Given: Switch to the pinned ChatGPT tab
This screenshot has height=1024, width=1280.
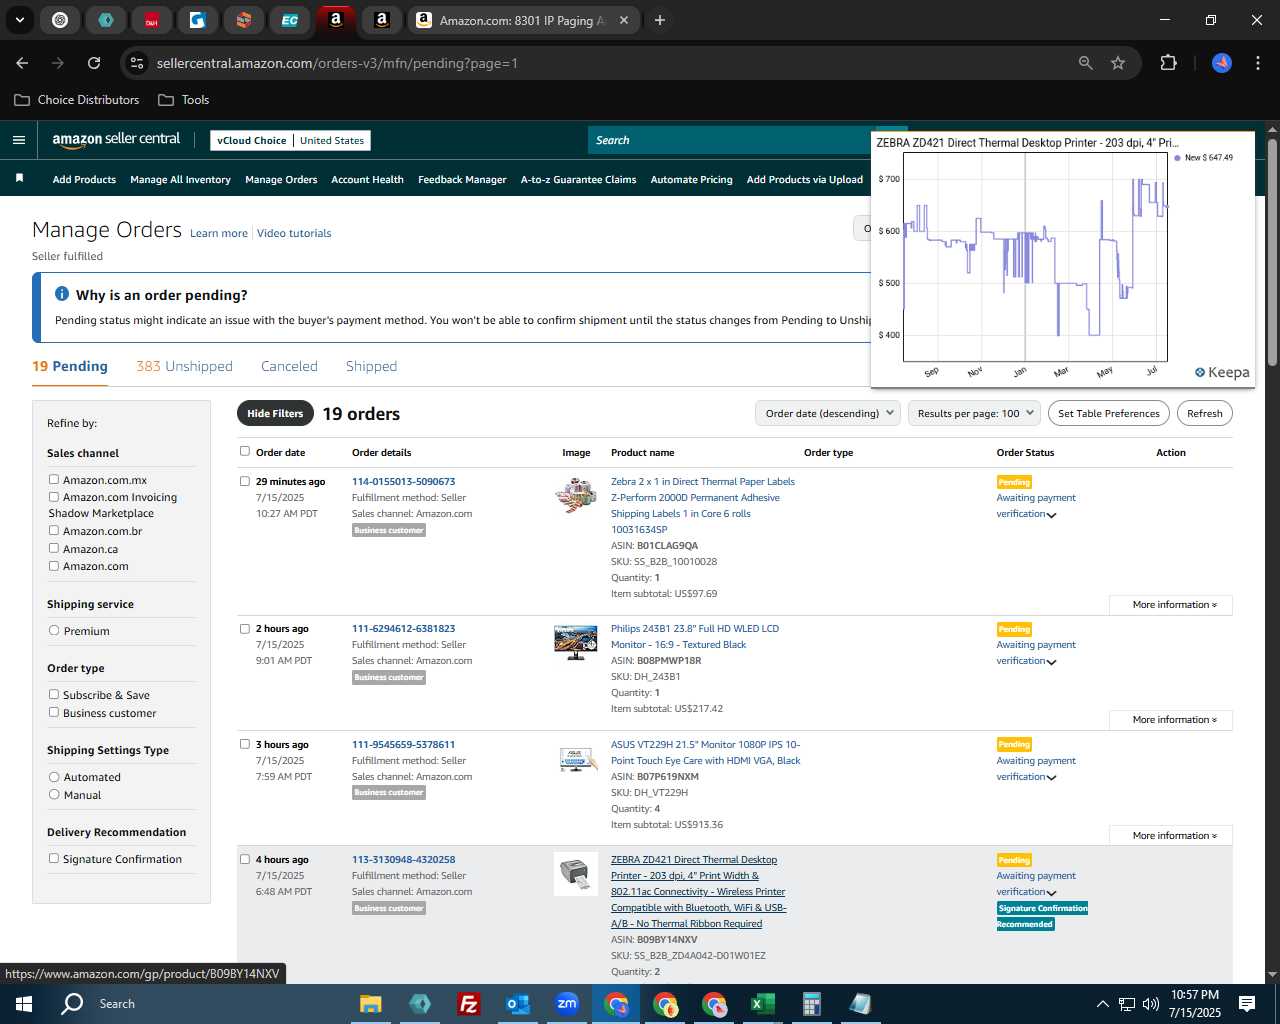Looking at the screenshot, I should tap(60, 20).
